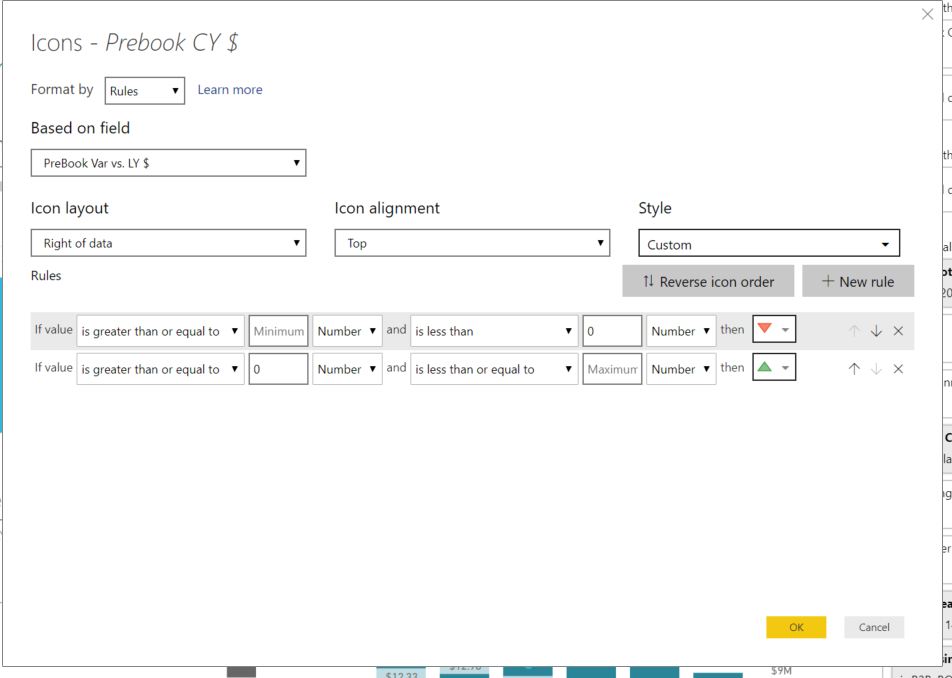Open second rule's Number dropdown after Maximum
The image size is (952, 678).
(681, 368)
